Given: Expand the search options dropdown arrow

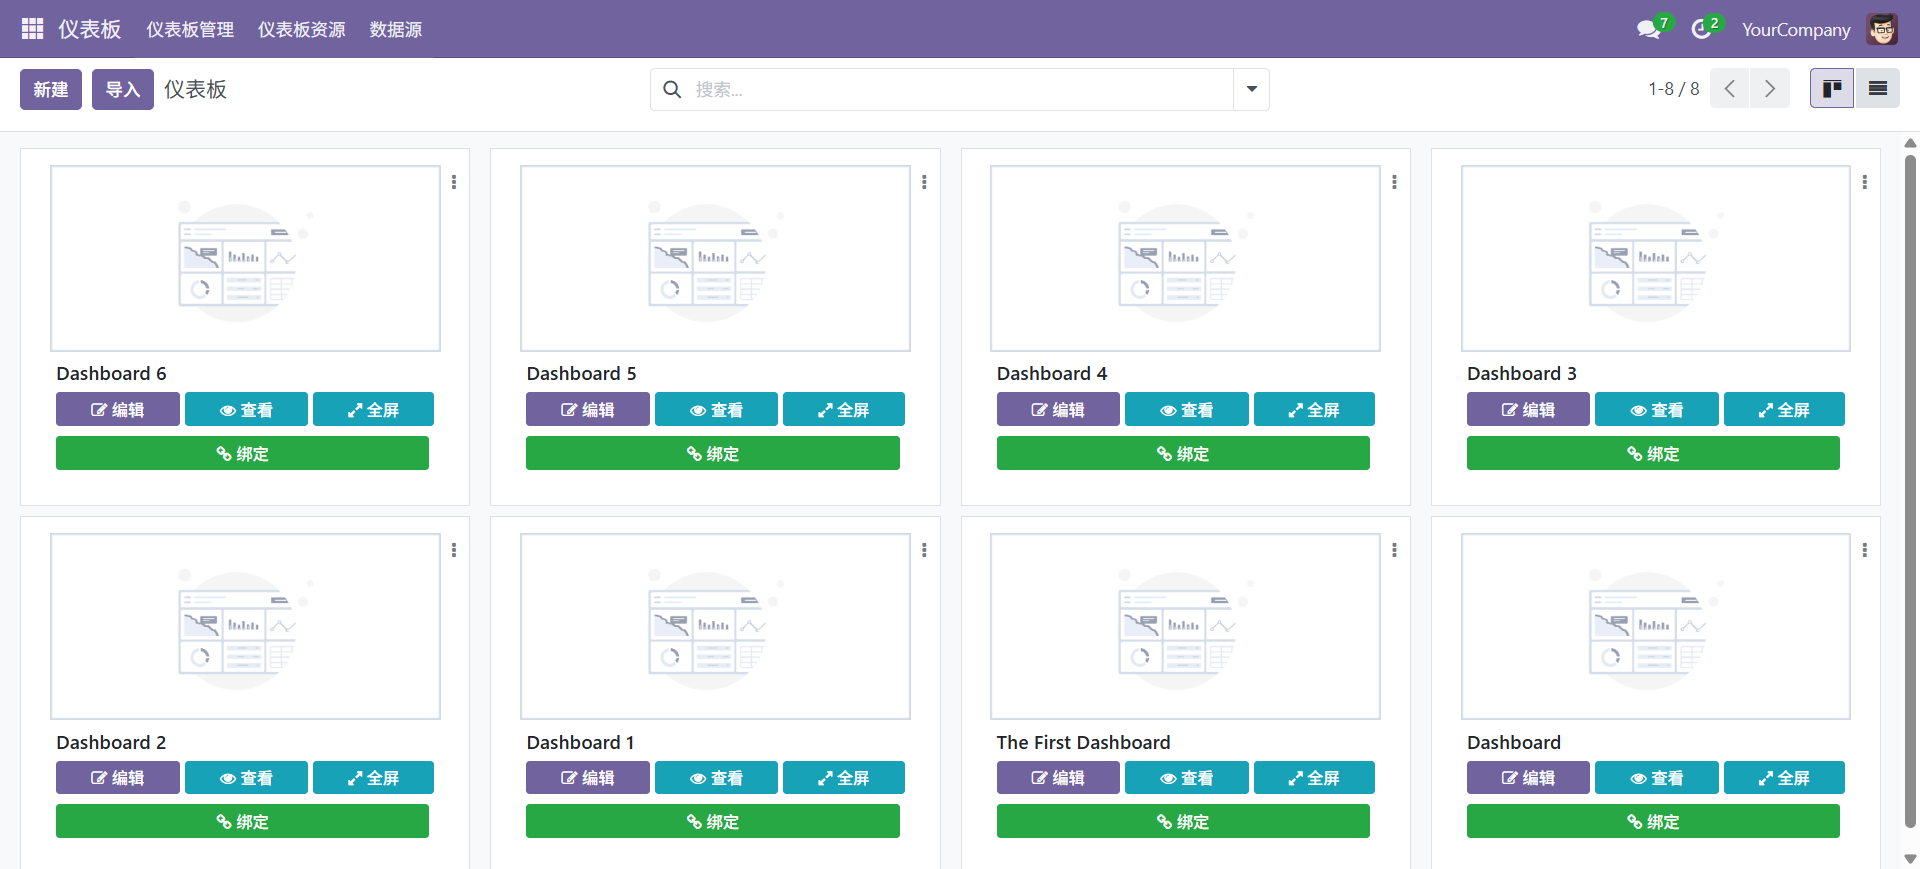Looking at the screenshot, I should [1251, 90].
